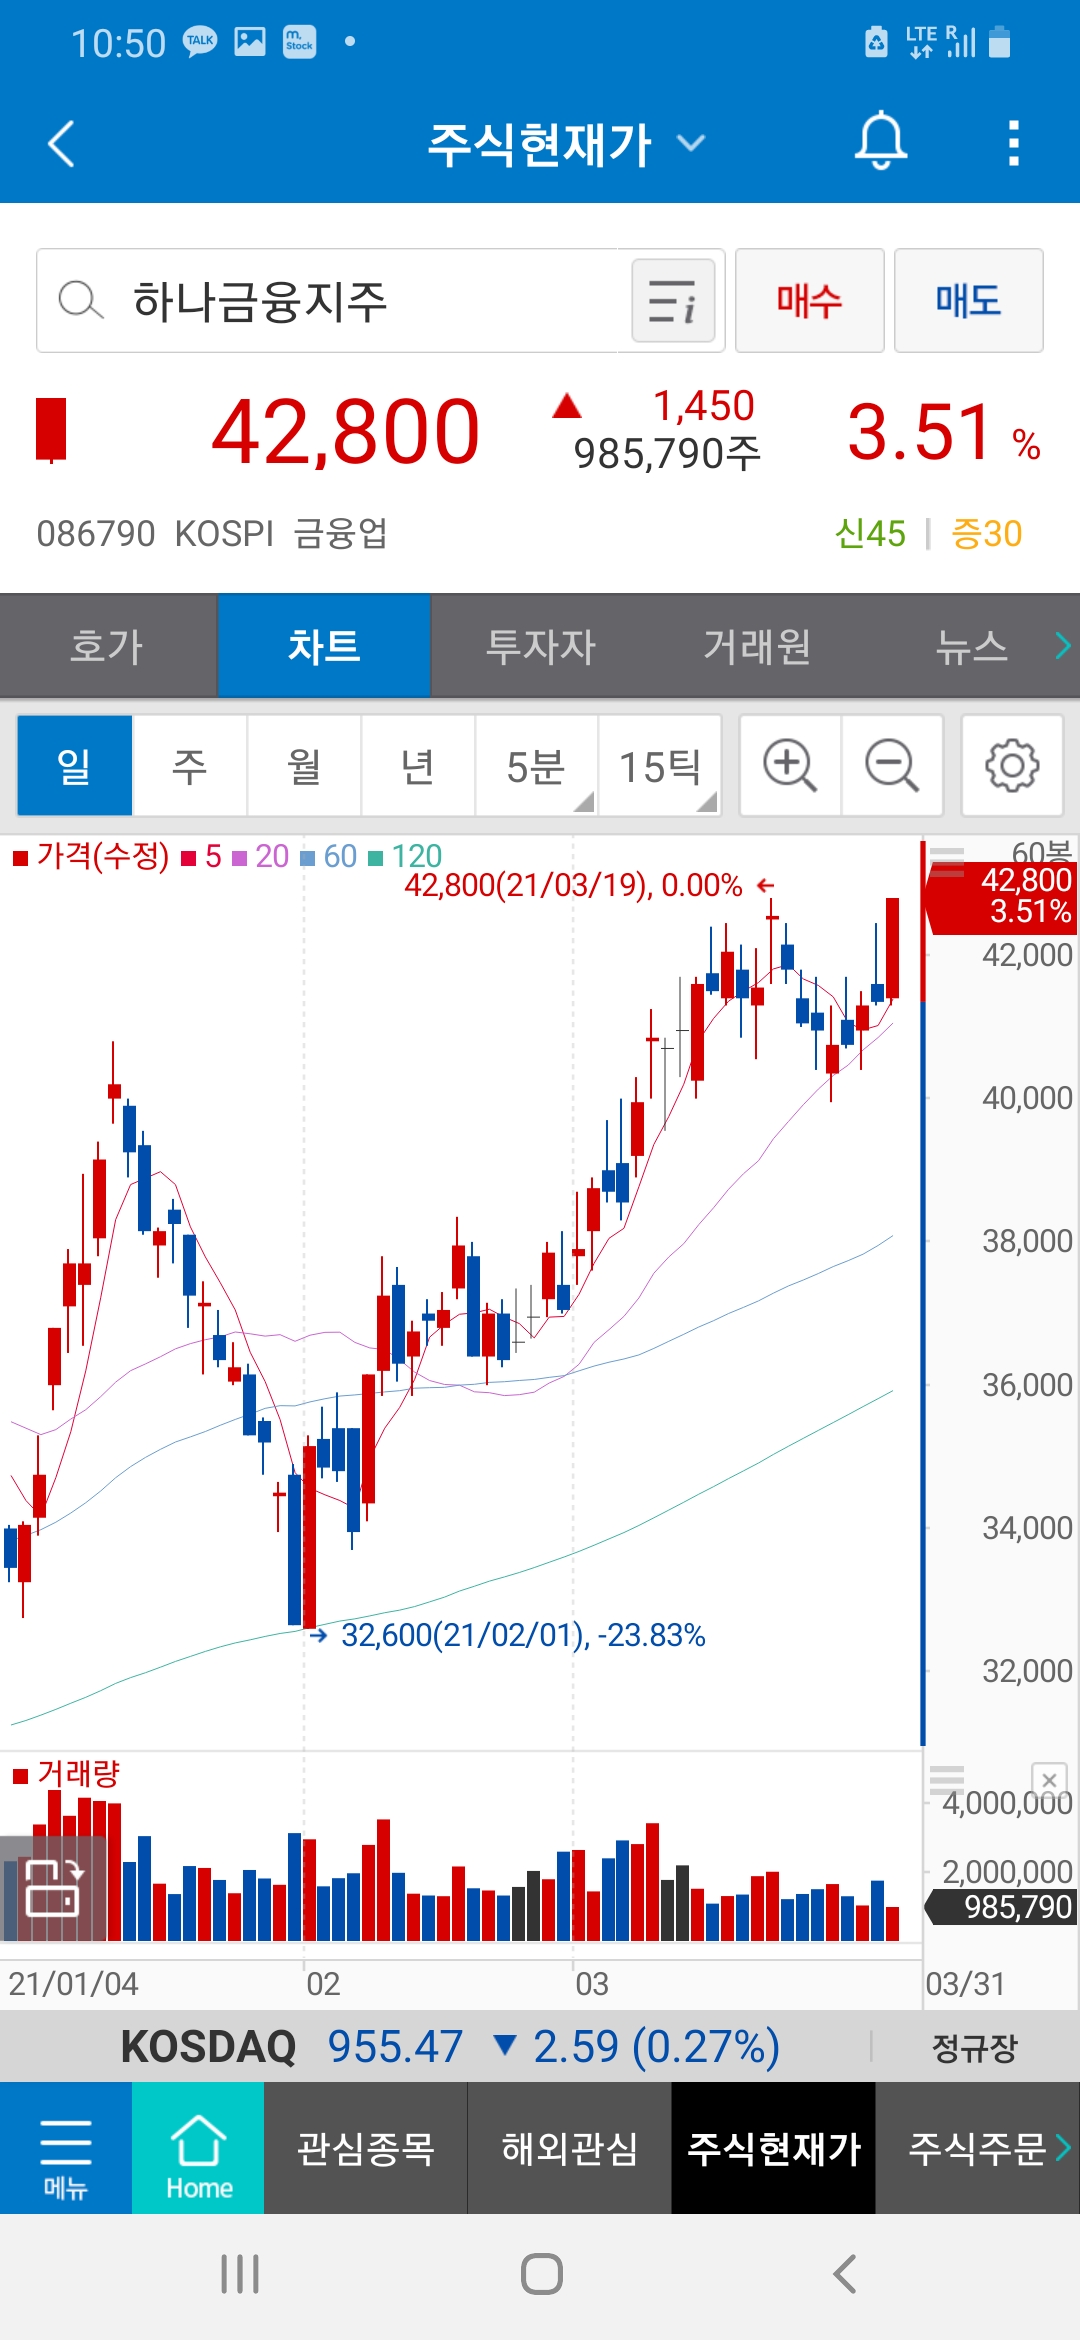Switch chart to monthly (월) period
Viewport: 1080px width, 2340px height.
[304, 766]
